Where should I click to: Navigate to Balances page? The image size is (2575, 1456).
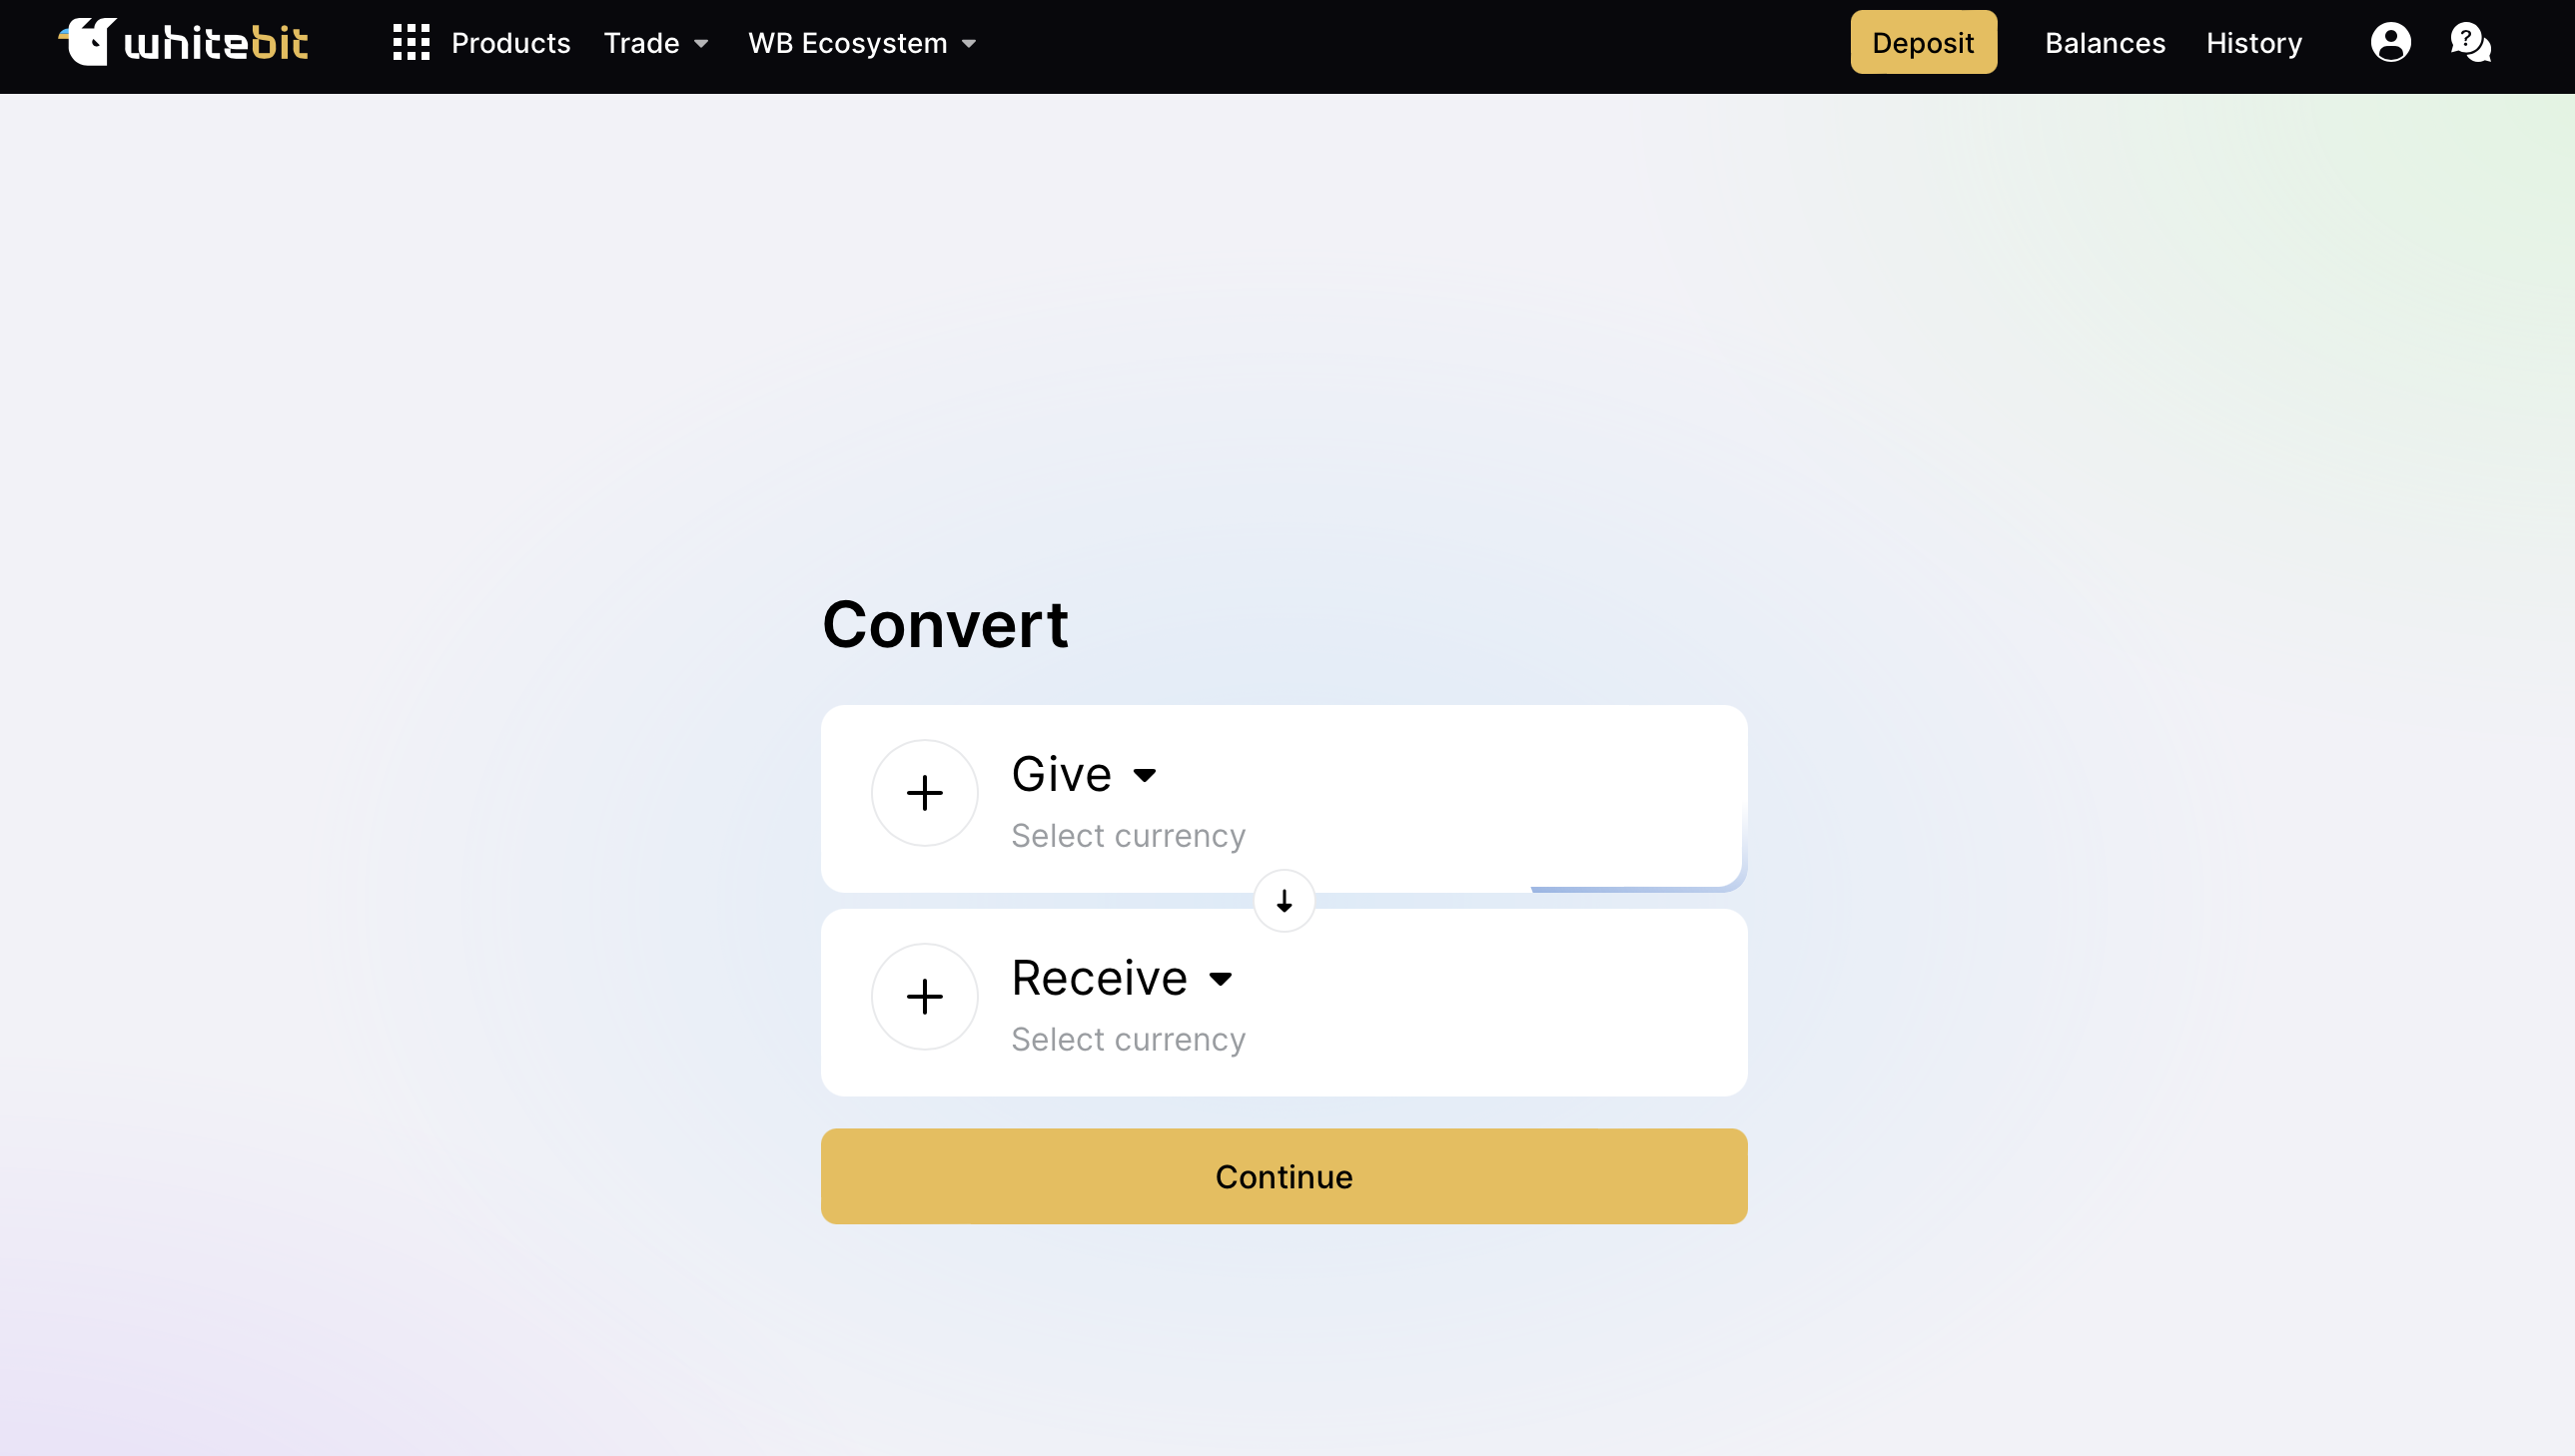tap(2105, 43)
